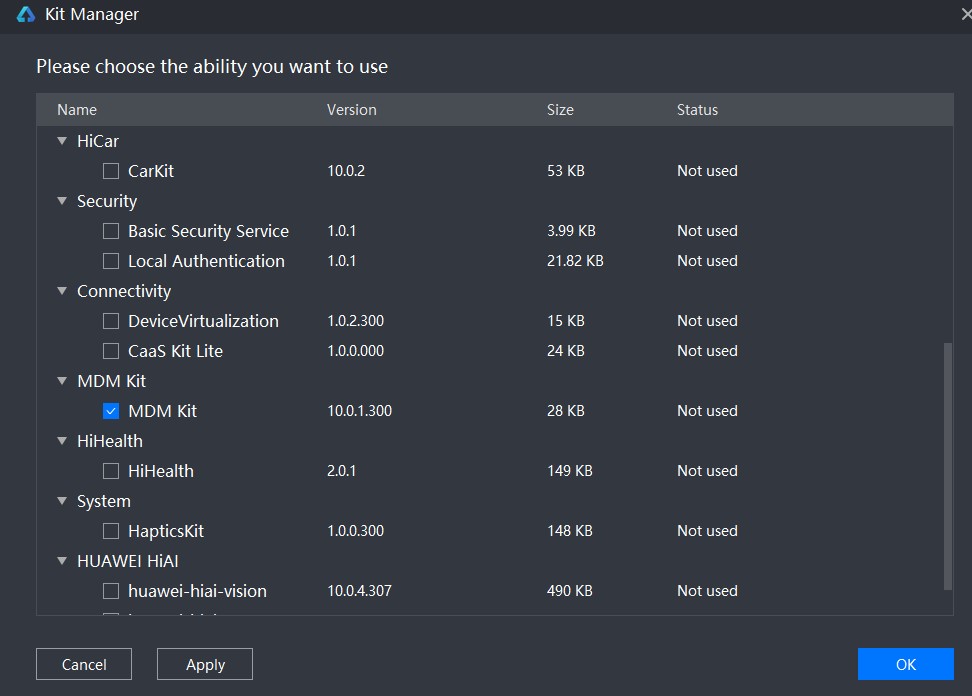The image size is (972, 696).
Task: Click the 148 KB size value
Action: tap(570, 531)
